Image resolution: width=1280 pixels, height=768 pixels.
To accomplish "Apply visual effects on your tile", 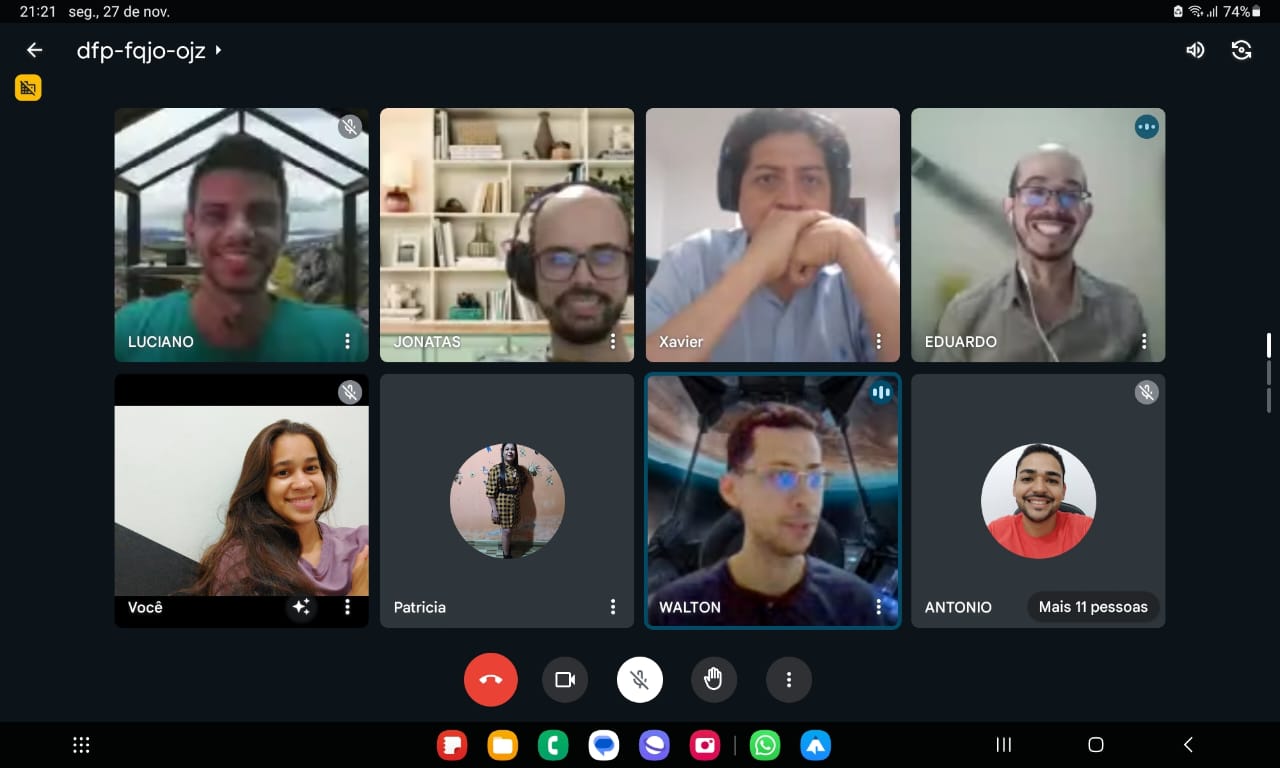I will 301,607.
